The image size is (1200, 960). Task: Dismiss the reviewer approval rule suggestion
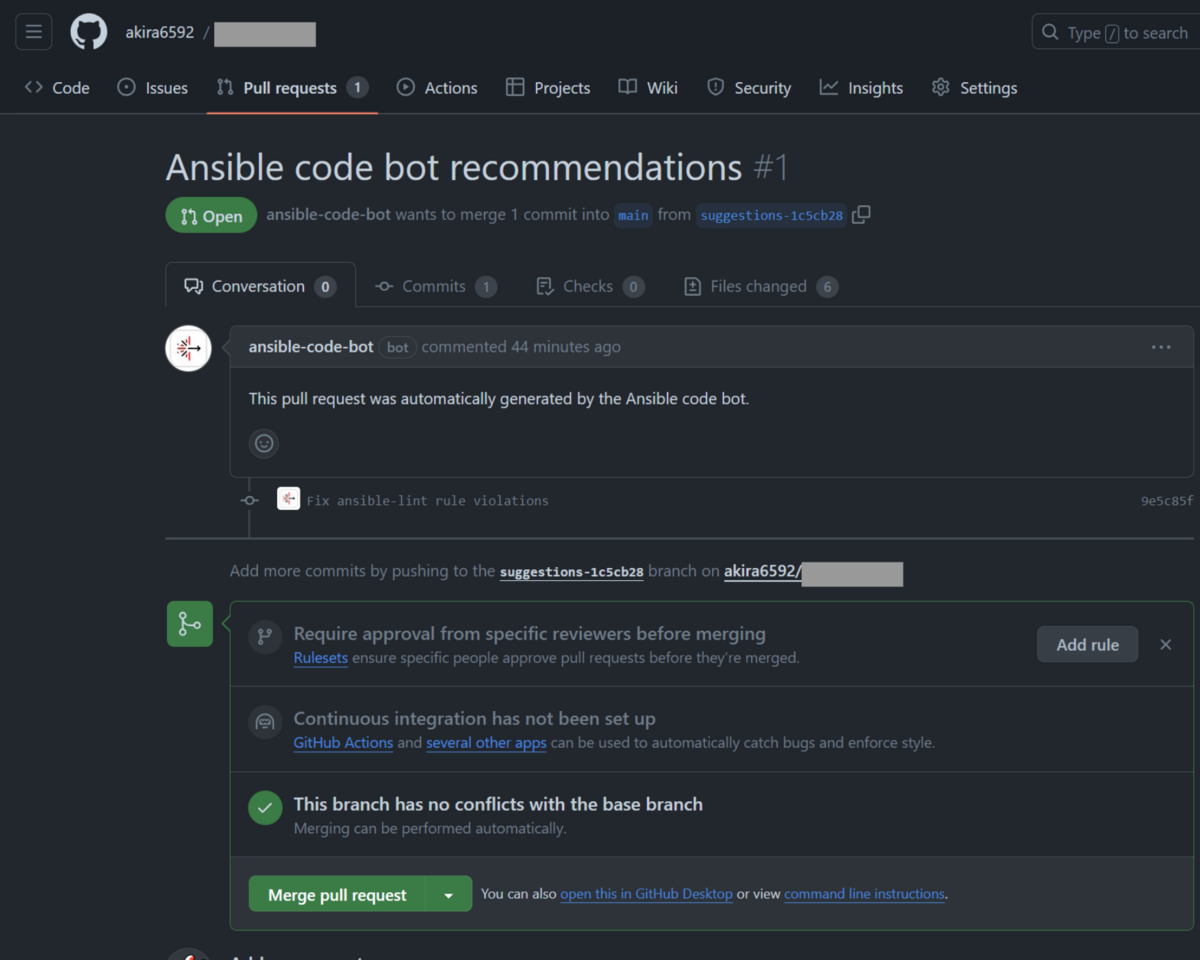point(1165,645)
